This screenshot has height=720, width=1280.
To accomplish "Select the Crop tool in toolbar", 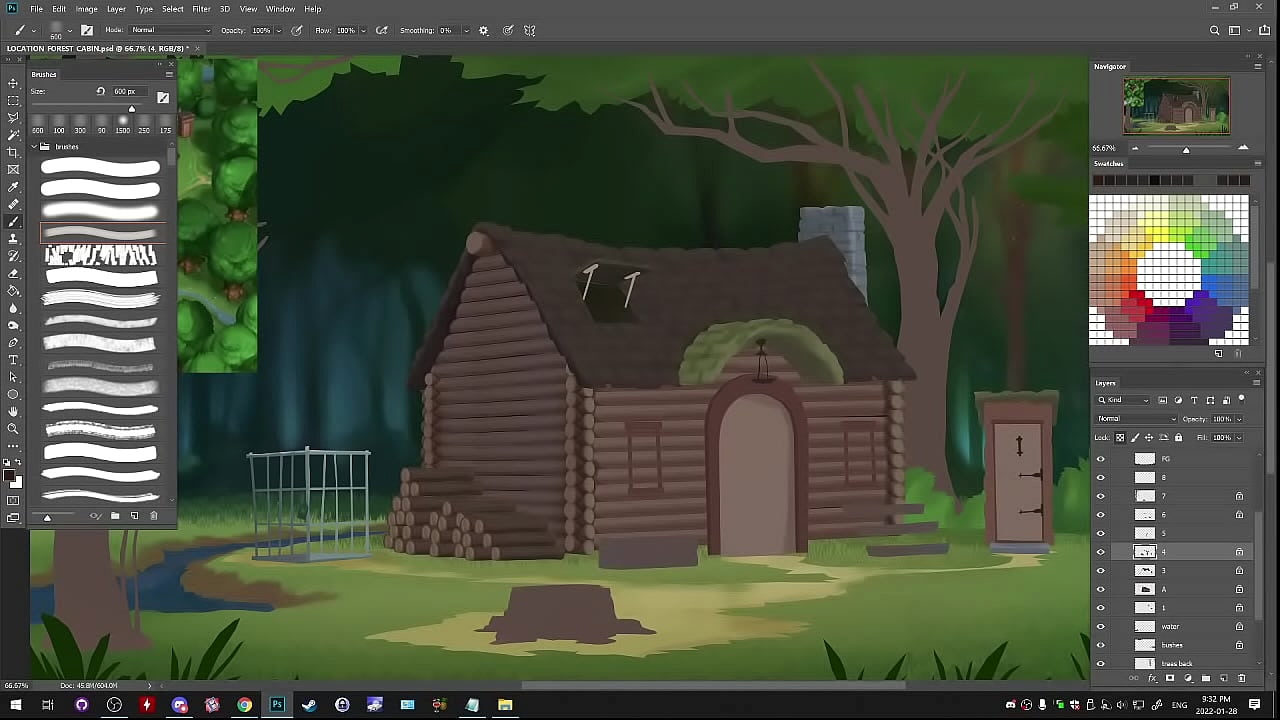I will (x=13, y=152).
